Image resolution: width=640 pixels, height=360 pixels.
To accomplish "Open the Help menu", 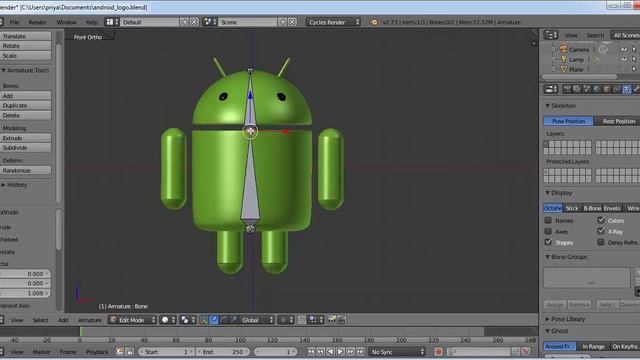I will (x=91, y=22).
